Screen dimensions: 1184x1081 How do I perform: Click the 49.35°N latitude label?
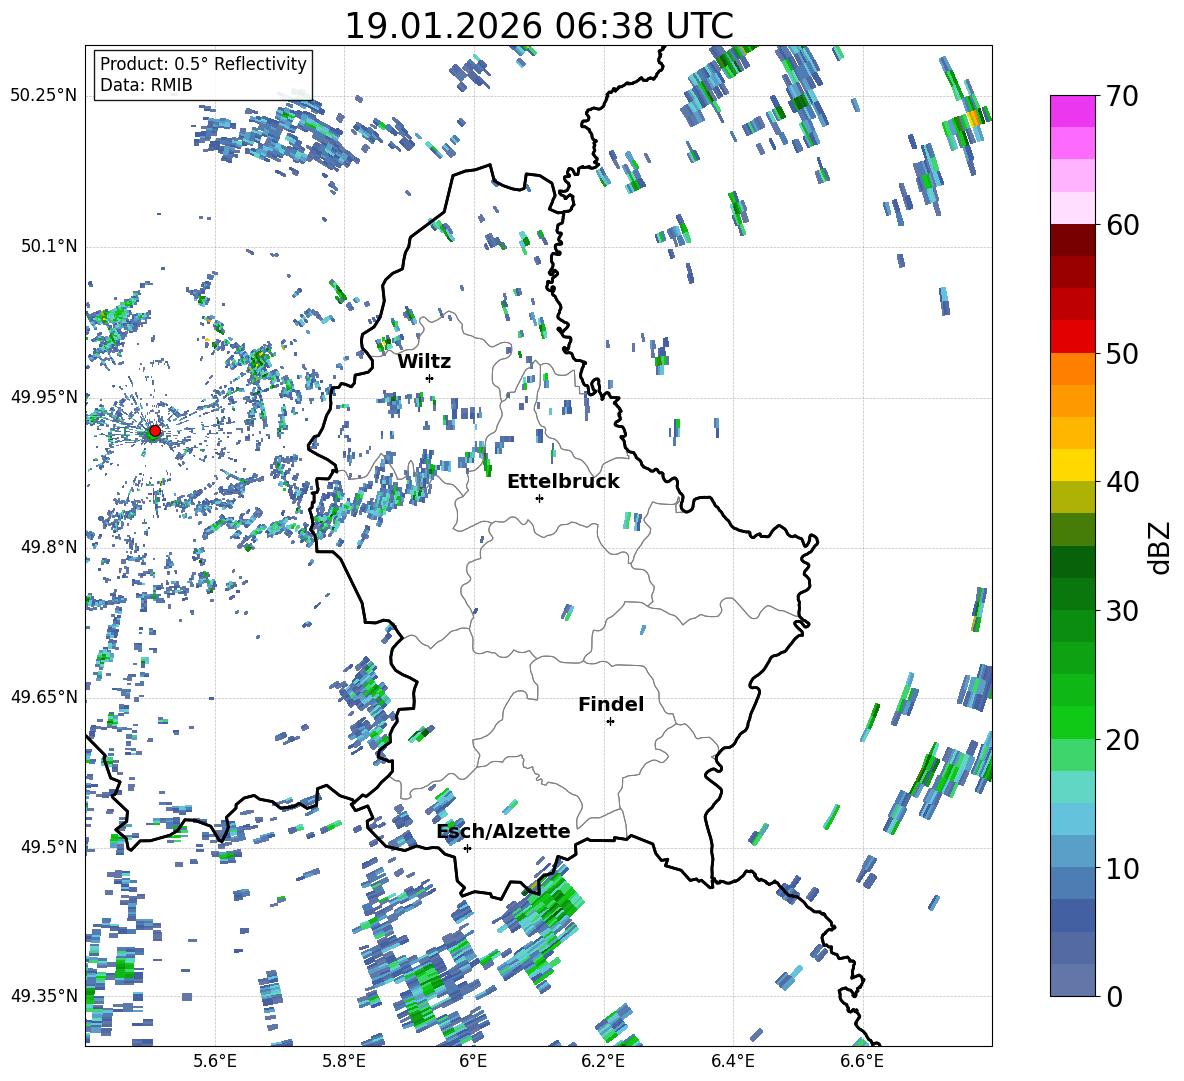(x=44, y=996)
